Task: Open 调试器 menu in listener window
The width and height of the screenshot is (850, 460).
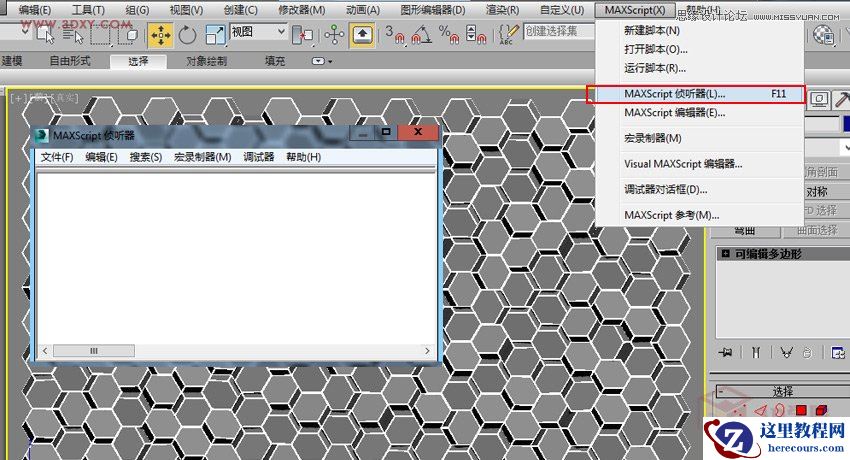Action: point(259,157)
